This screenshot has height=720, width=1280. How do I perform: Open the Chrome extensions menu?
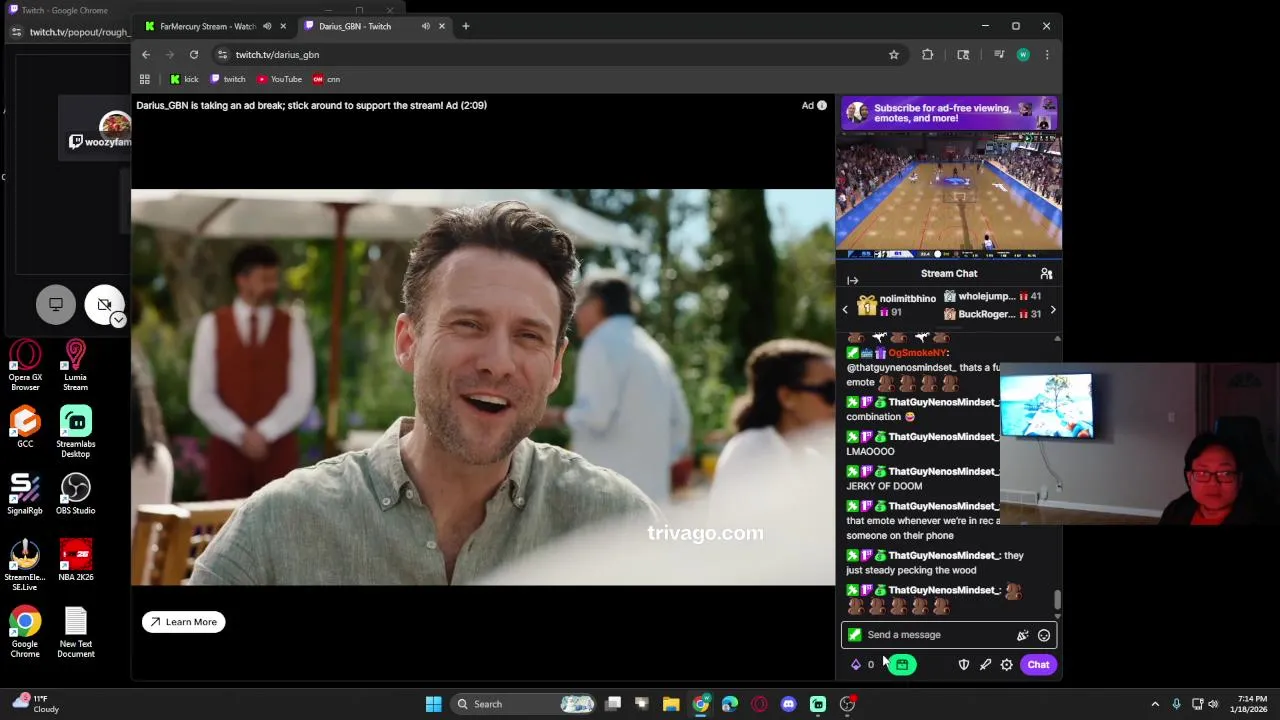click(x=928, y=55)
